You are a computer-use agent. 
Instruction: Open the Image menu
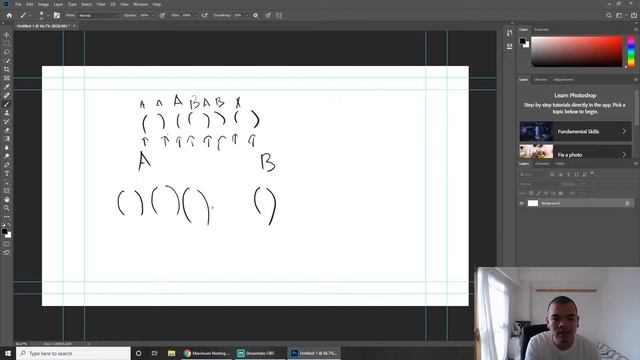pos(43,4)
